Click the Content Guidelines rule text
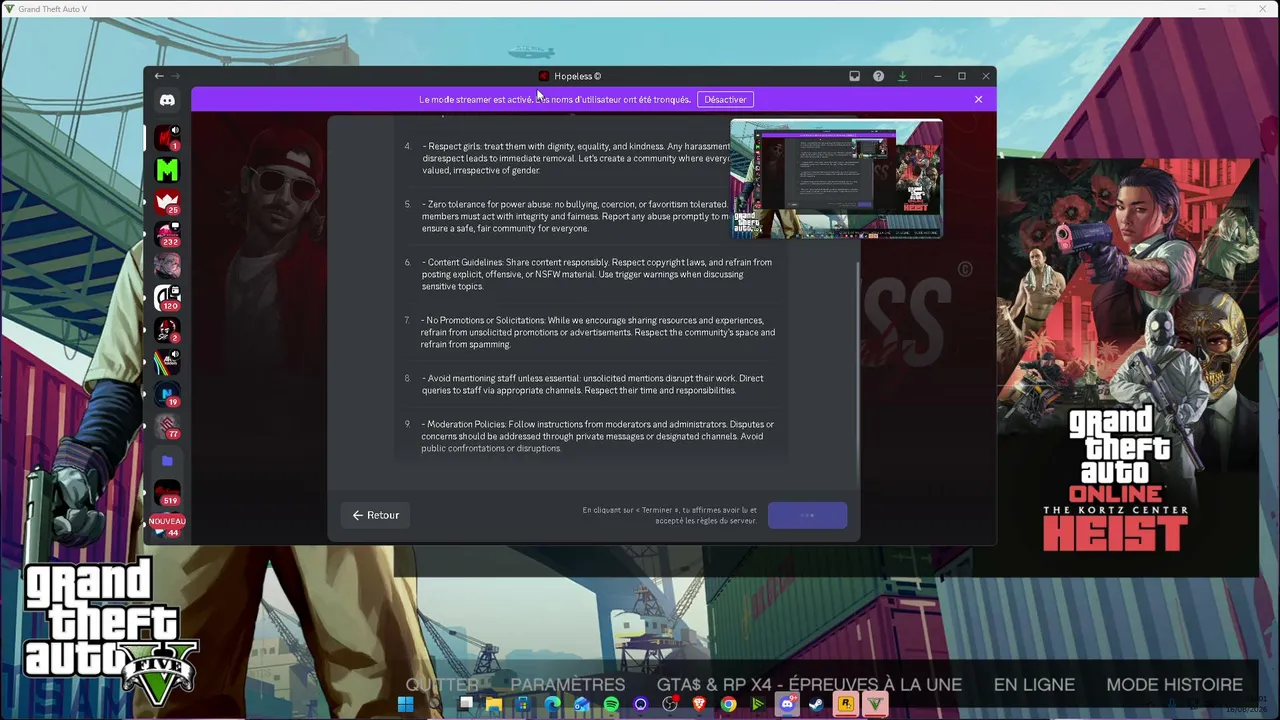1280x720 pixels. (x=597, y=274)
